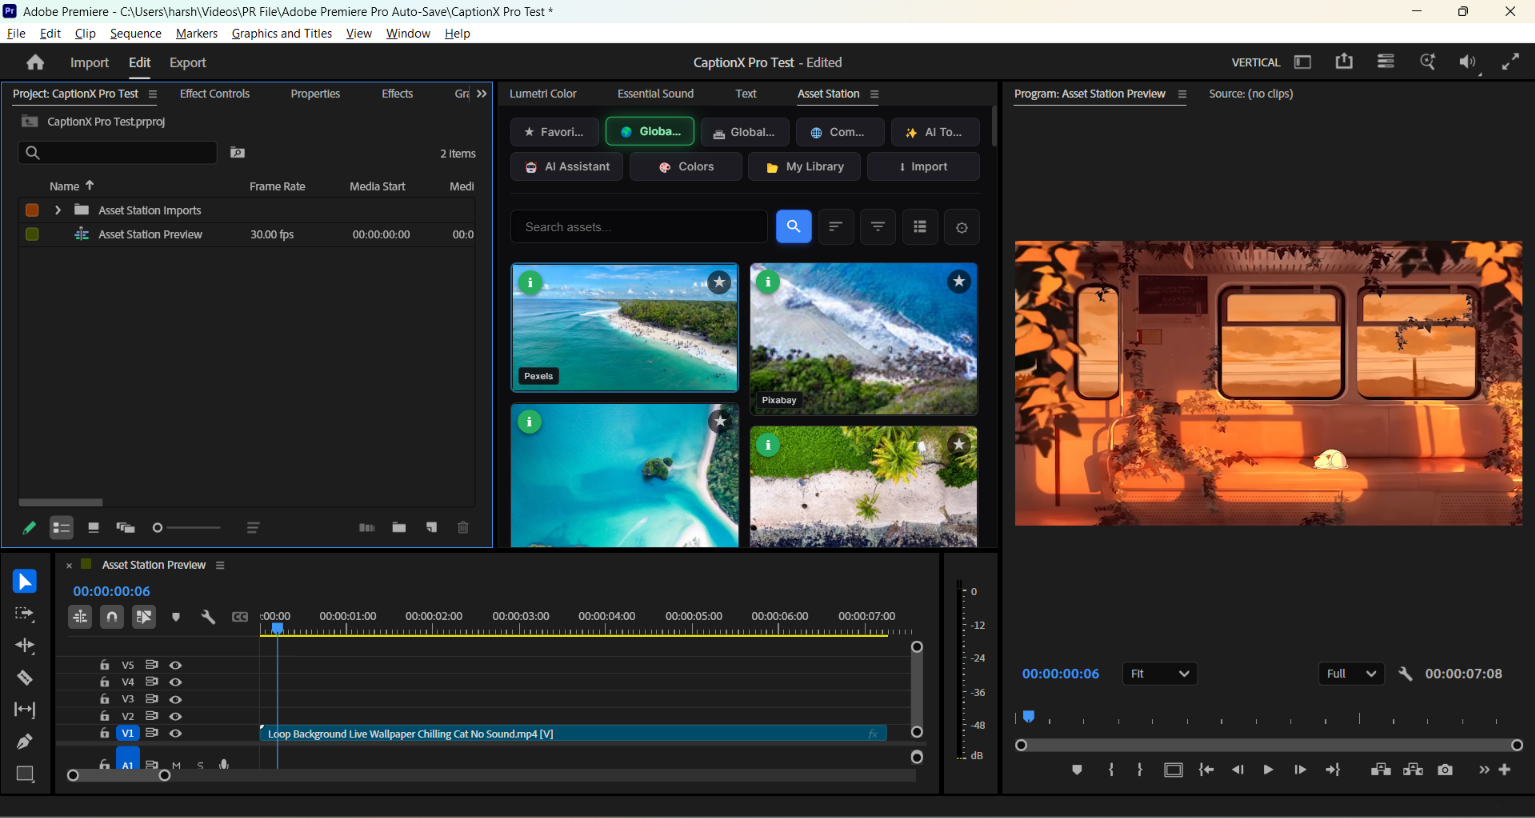Image resolution: width=1535 pixels, height=818 pixels.
Task: Select the Ripple Edit tool
Action: coord(25,646)
